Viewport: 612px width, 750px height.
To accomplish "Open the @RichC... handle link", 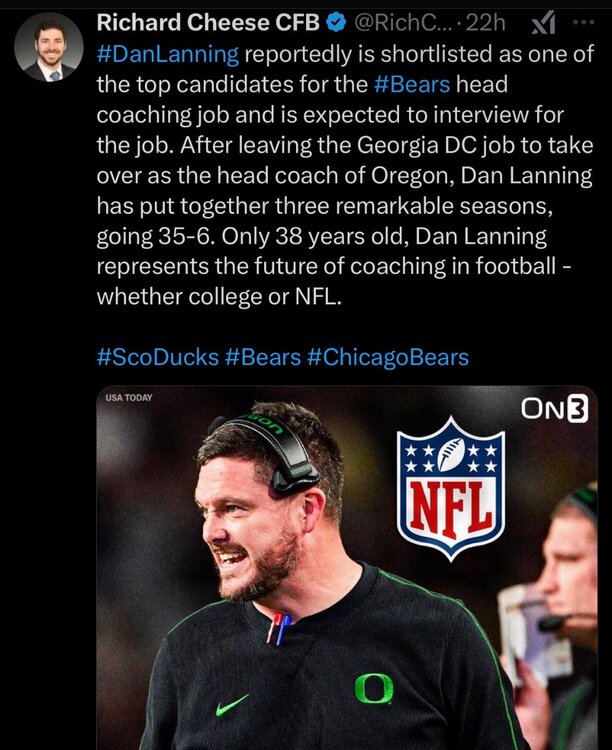I will coord(392,21).
